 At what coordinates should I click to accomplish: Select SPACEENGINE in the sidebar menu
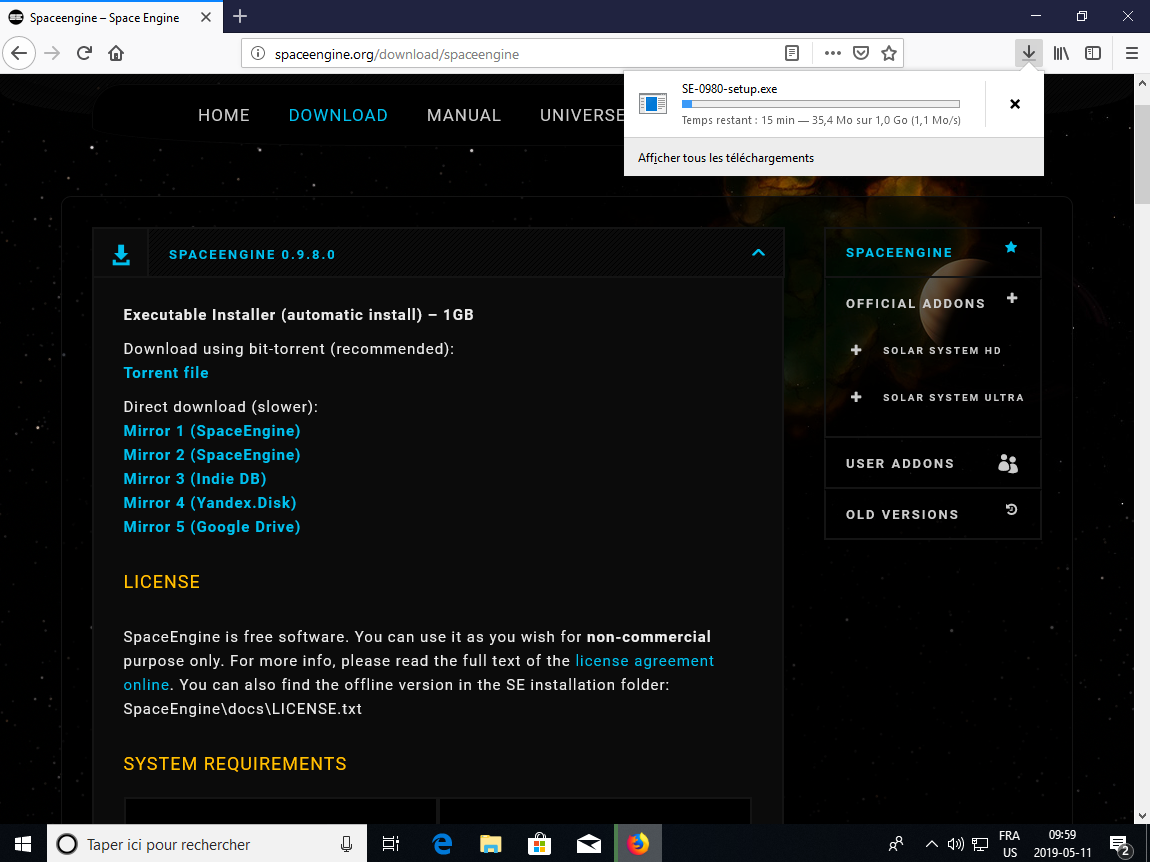(899, 252)
